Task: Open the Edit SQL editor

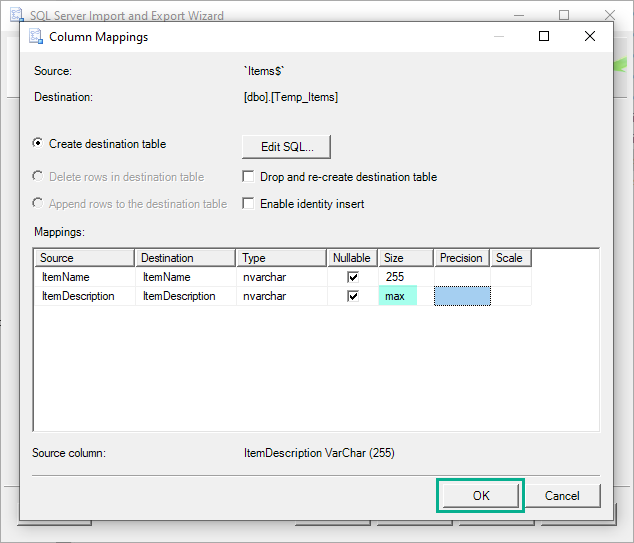Action: pos(286,147)
